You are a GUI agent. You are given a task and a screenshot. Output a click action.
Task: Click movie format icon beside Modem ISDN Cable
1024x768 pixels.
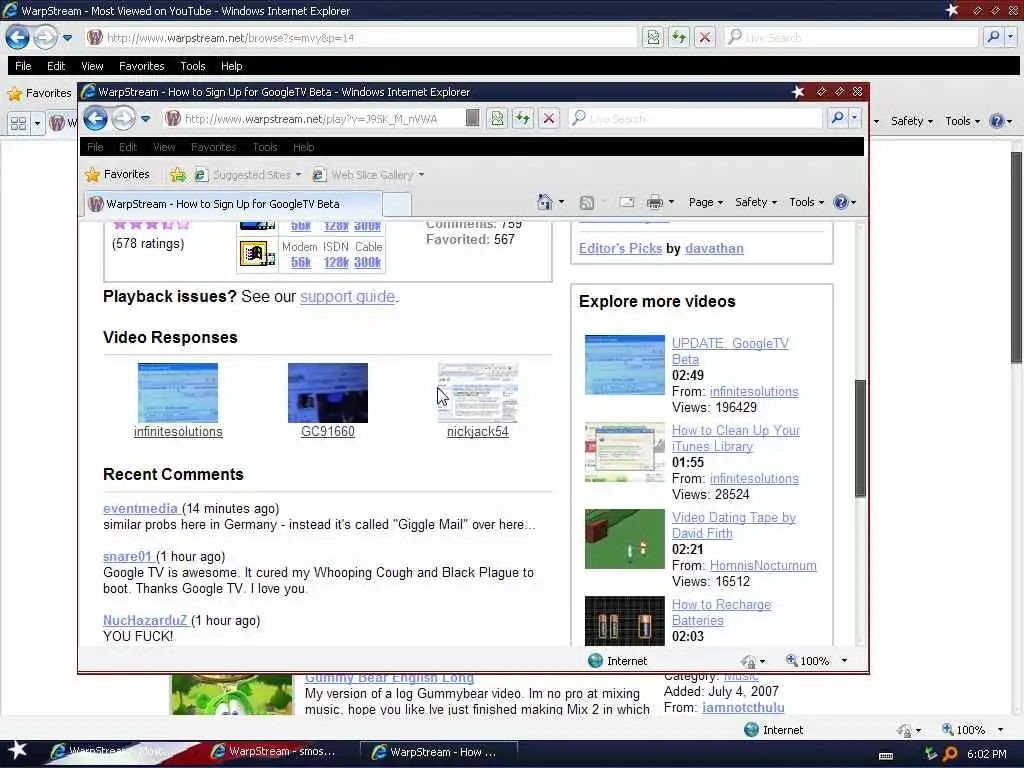[x=257, y=254]
